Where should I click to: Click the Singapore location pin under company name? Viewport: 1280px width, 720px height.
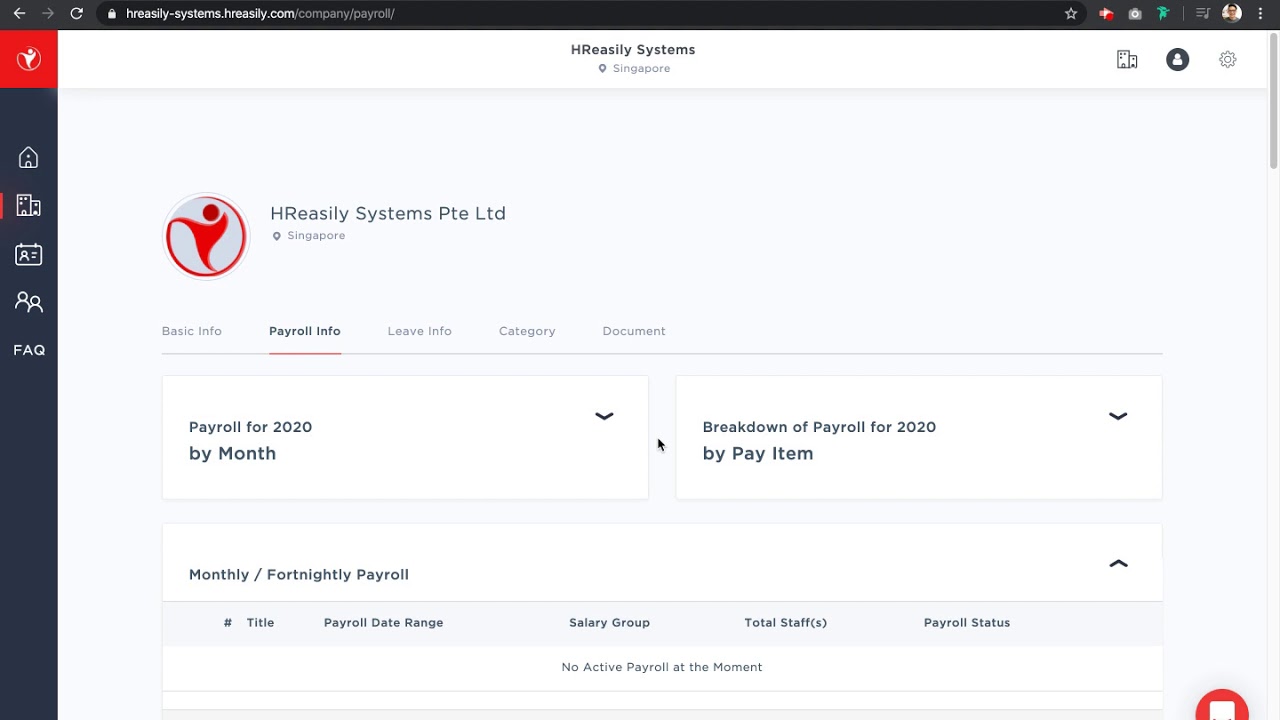pos(277,236)
